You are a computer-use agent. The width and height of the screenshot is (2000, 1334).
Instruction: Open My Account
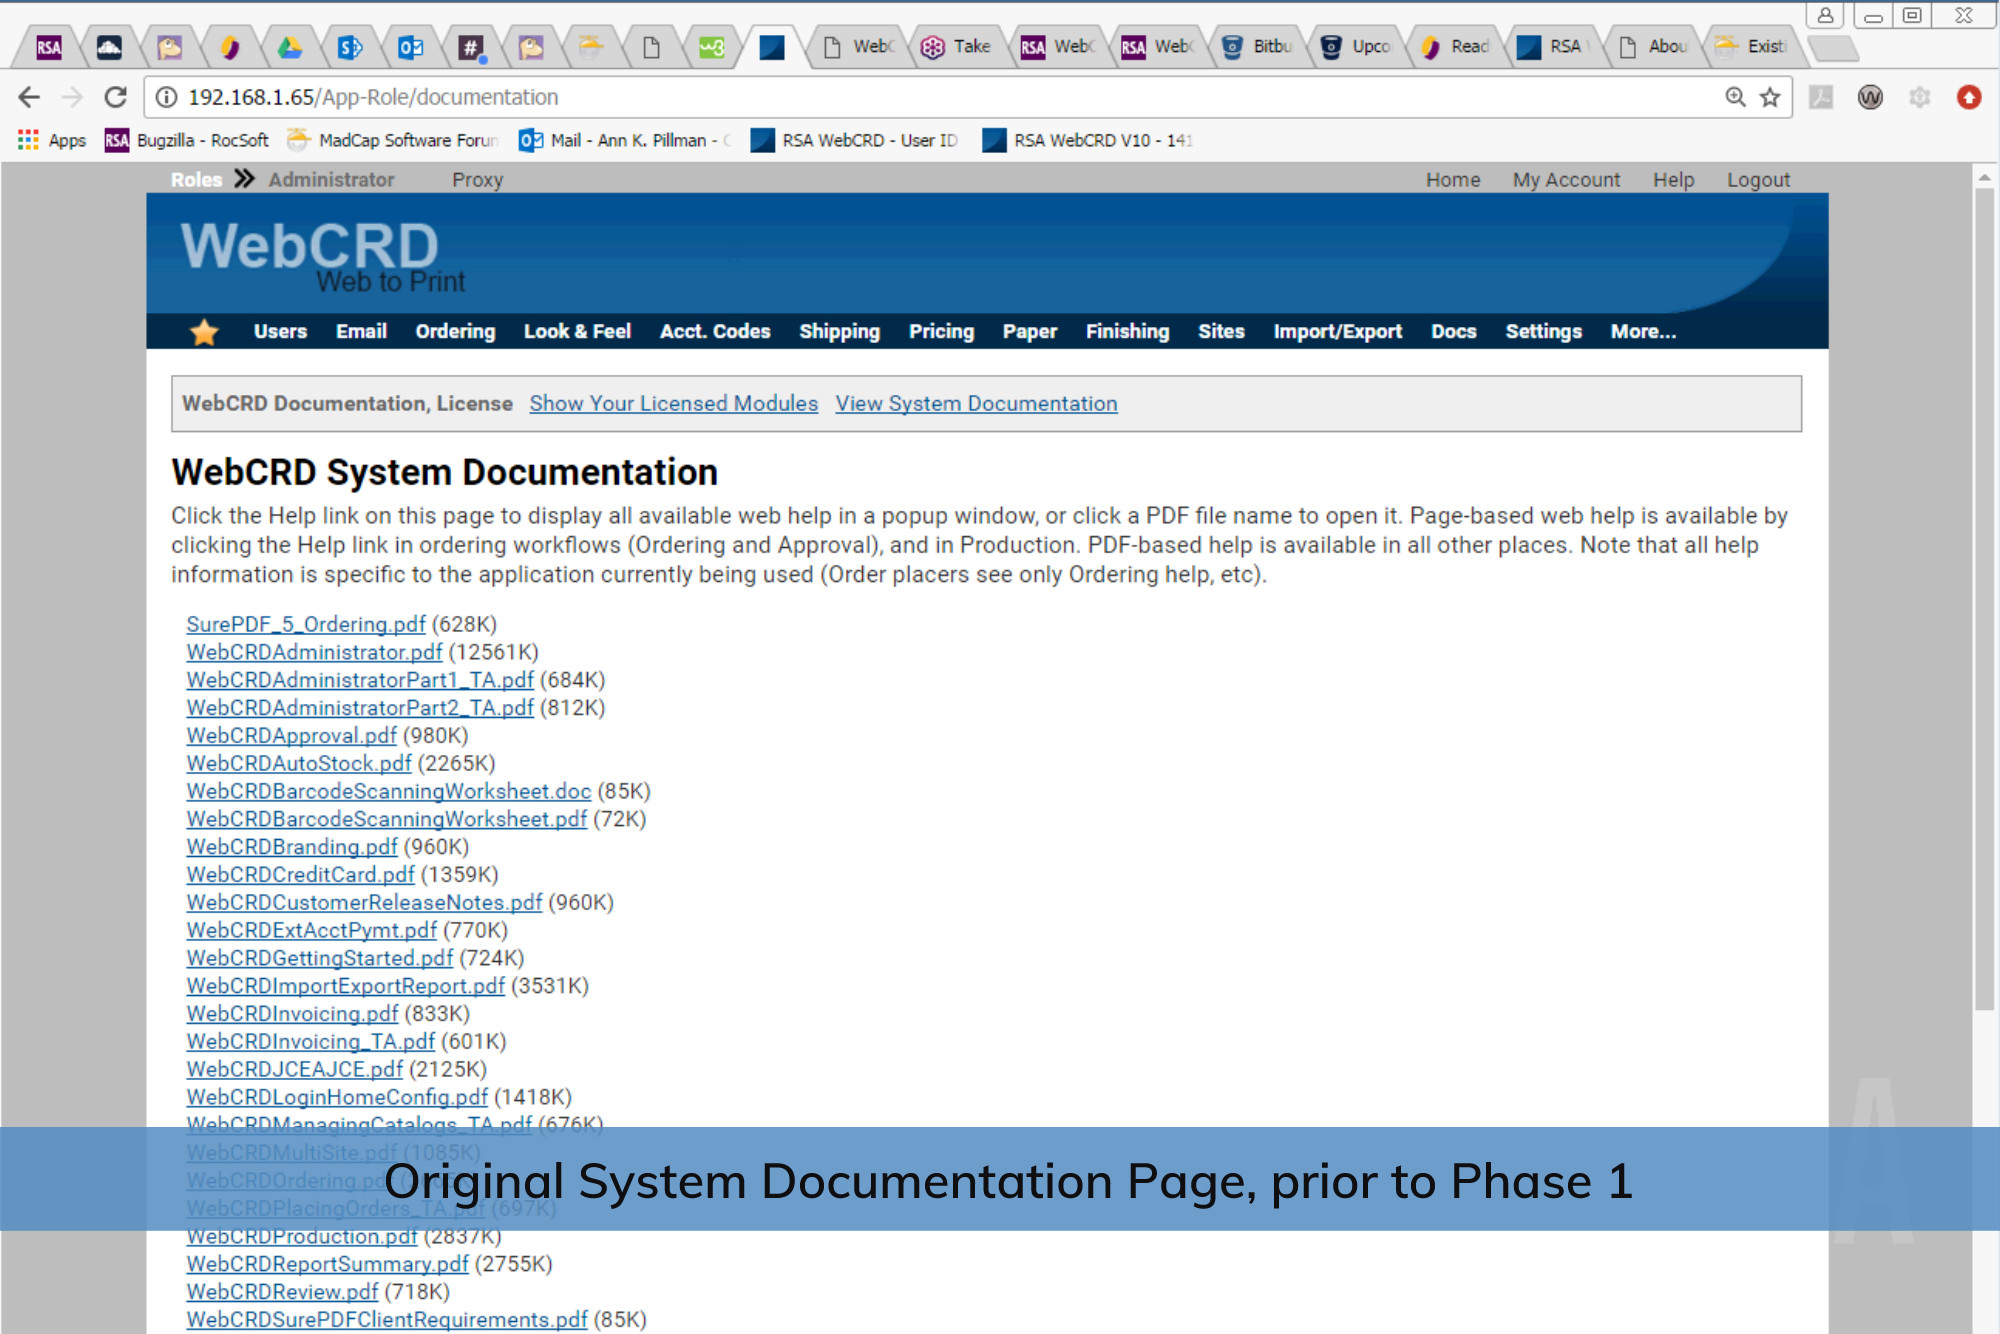pyautogui.click(x=1566, y=180)
